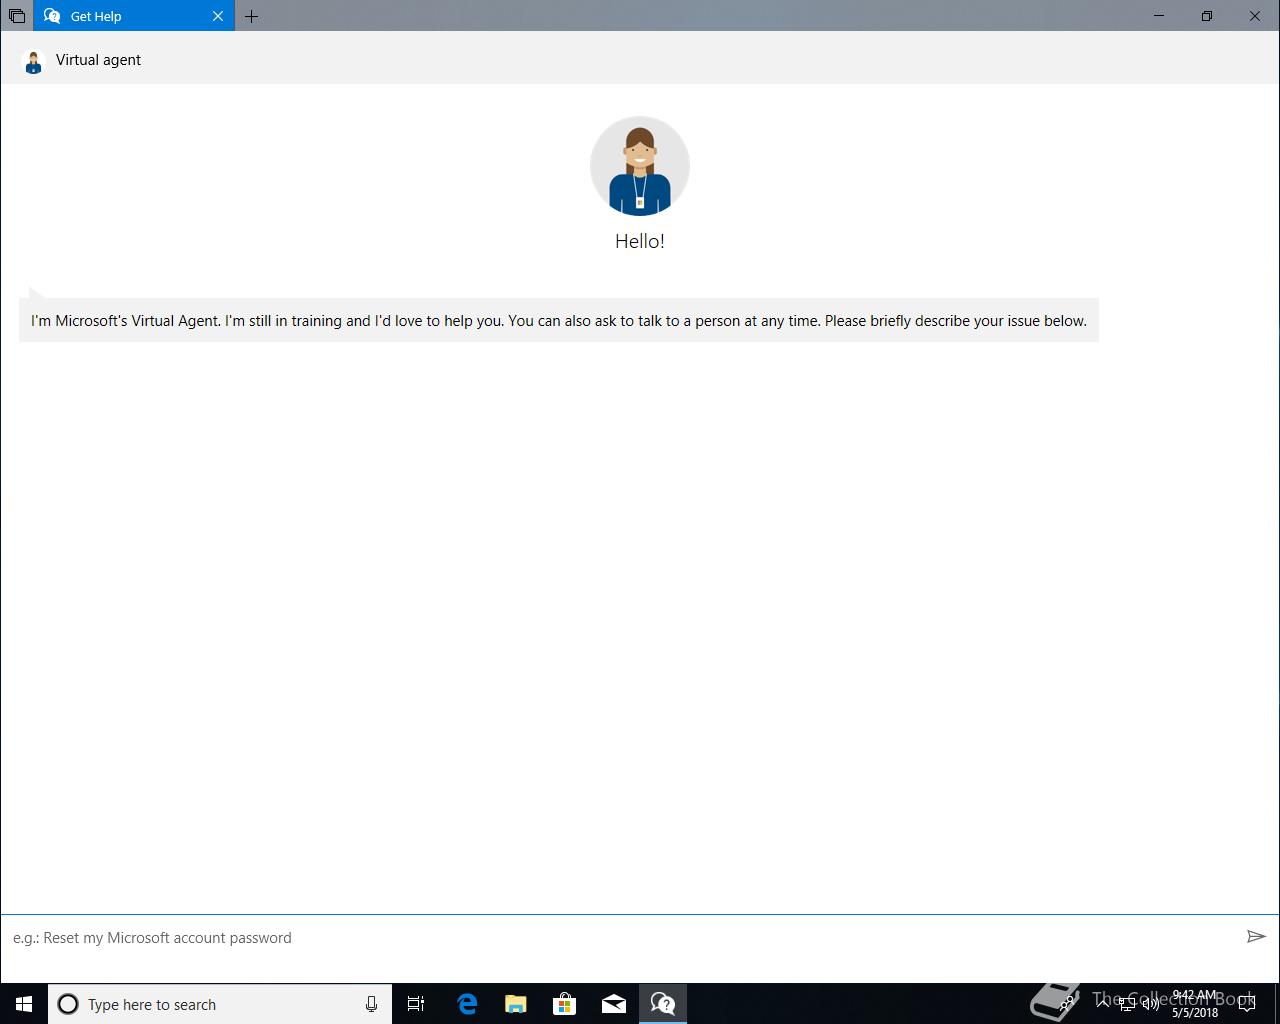Image resolution: width=1280 pixels, height=1024 pixels.
Task: Open Task View from taskbar
Action: [x=416, y=1004]
